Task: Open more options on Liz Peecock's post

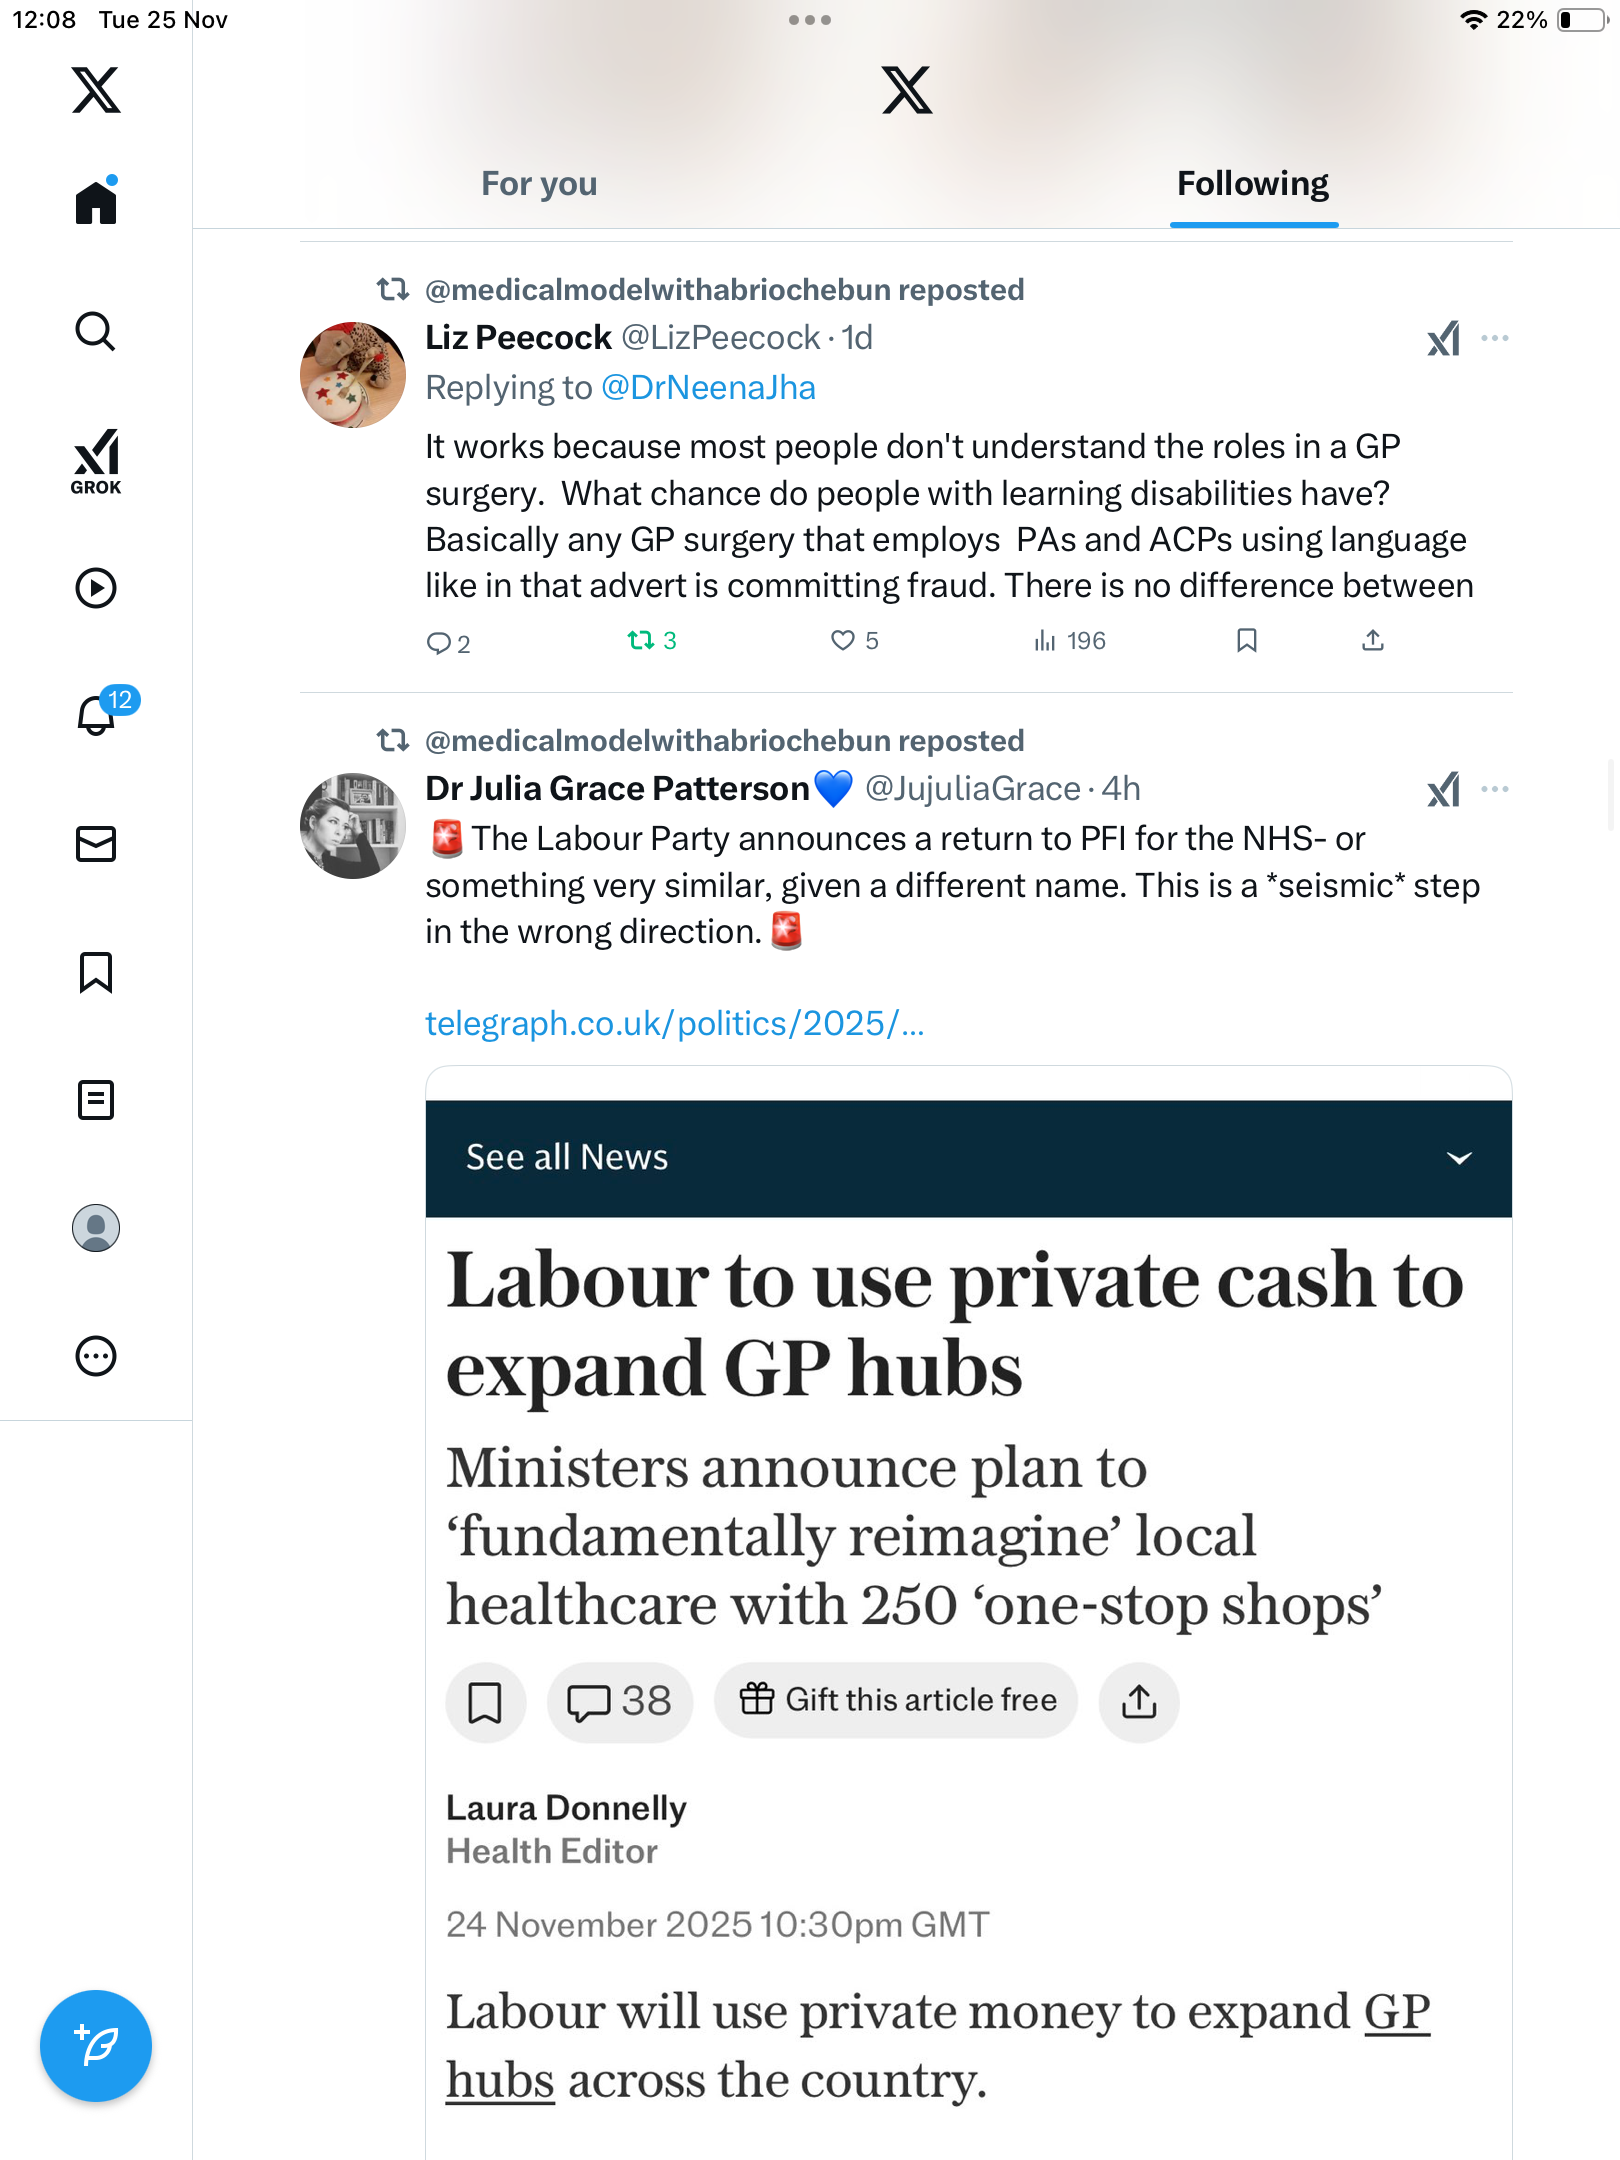Action: [1494, 339]
